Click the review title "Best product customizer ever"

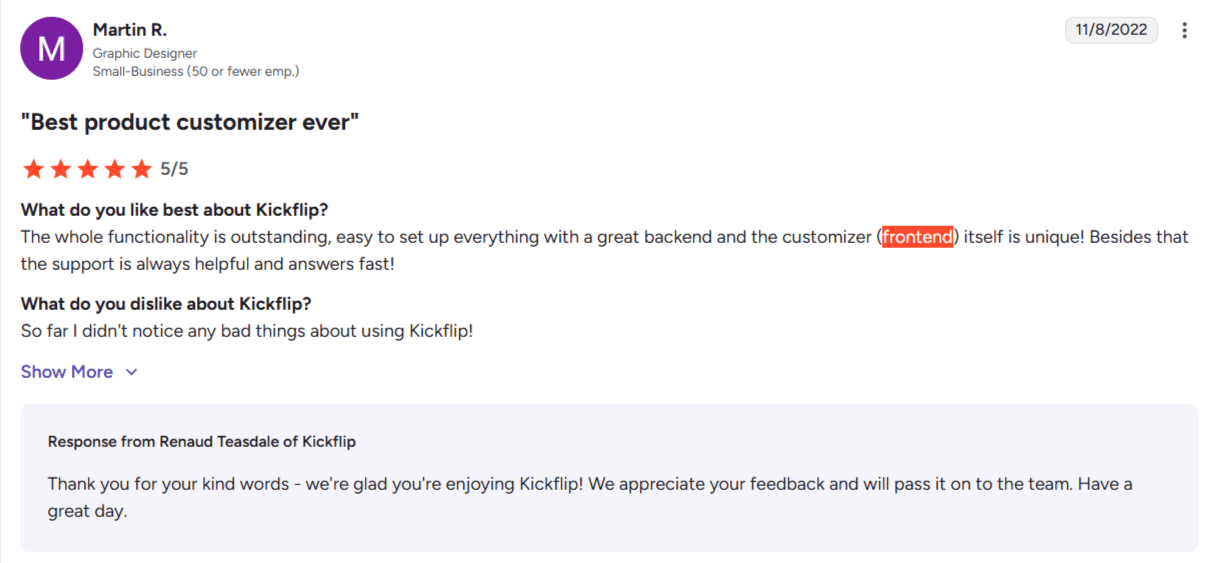[x=190, y=122]
